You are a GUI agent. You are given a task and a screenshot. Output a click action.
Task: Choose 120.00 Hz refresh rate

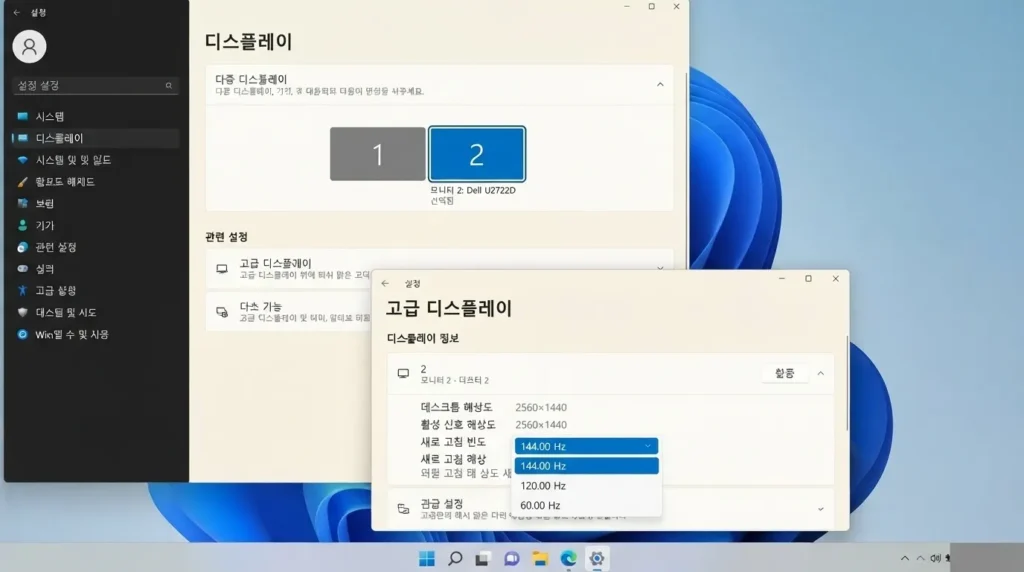pos(586,486)
